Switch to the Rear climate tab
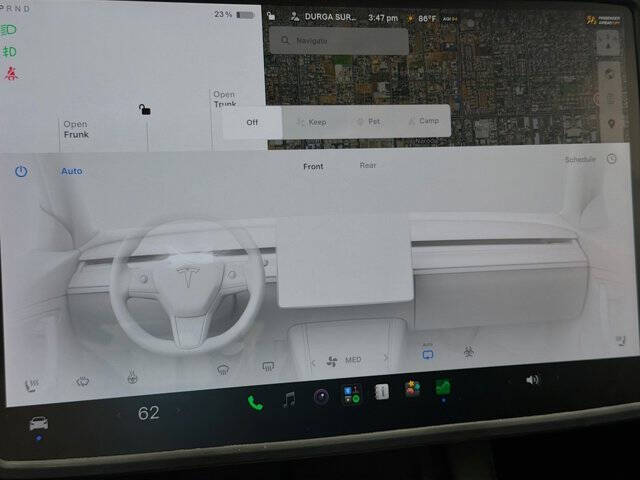The image size is (640, 480). (368, 165)
